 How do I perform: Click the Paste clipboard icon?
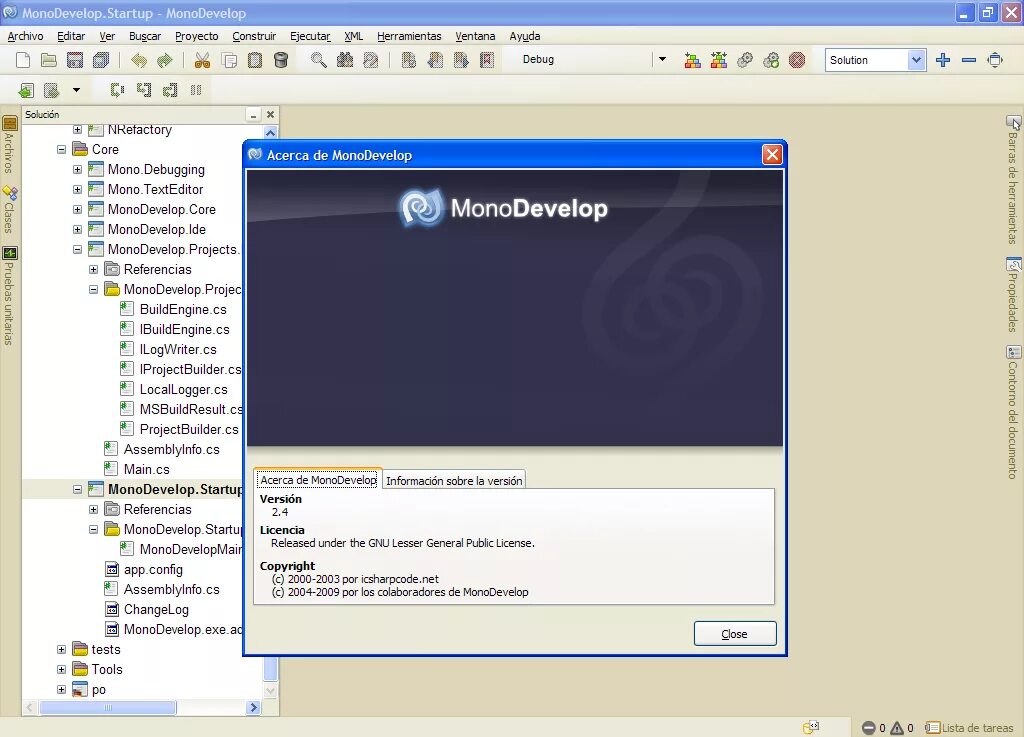point(255,60)
